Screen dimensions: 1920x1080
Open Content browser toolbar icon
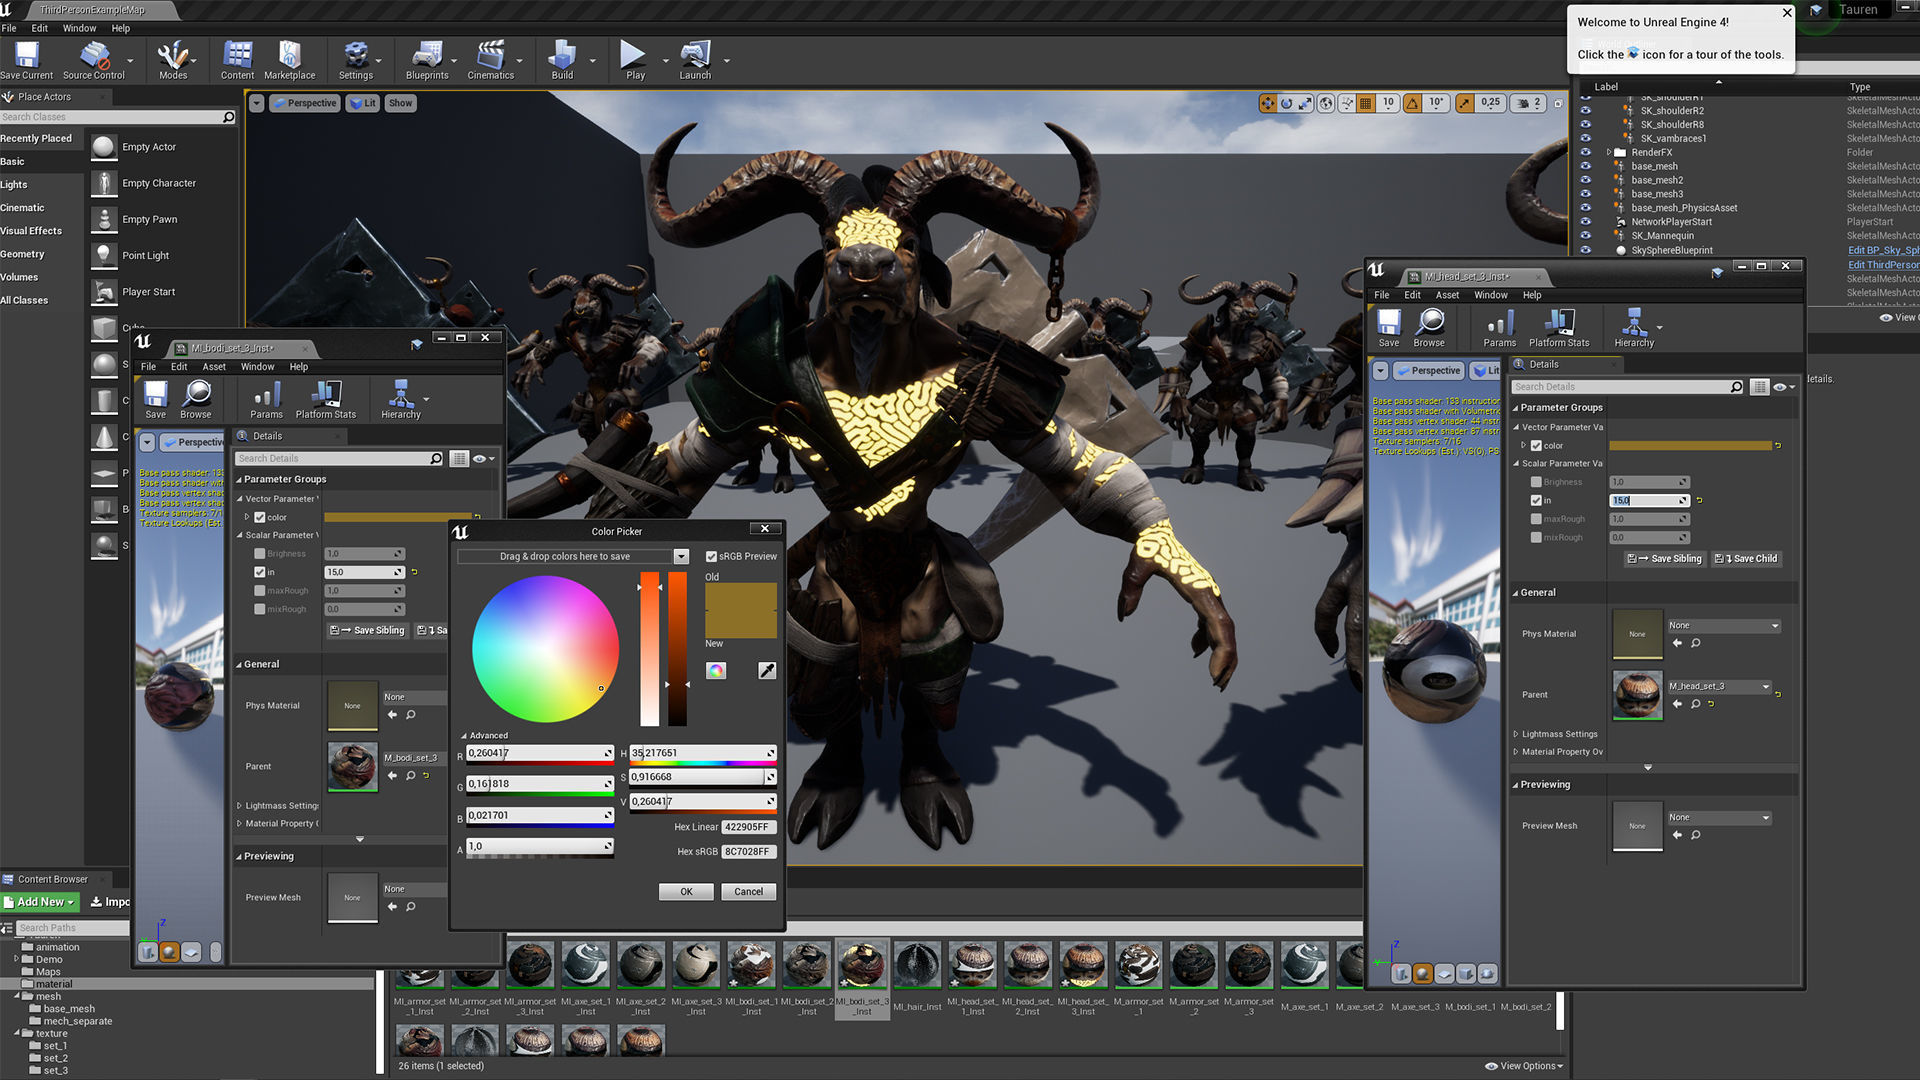tap(237, 60)
